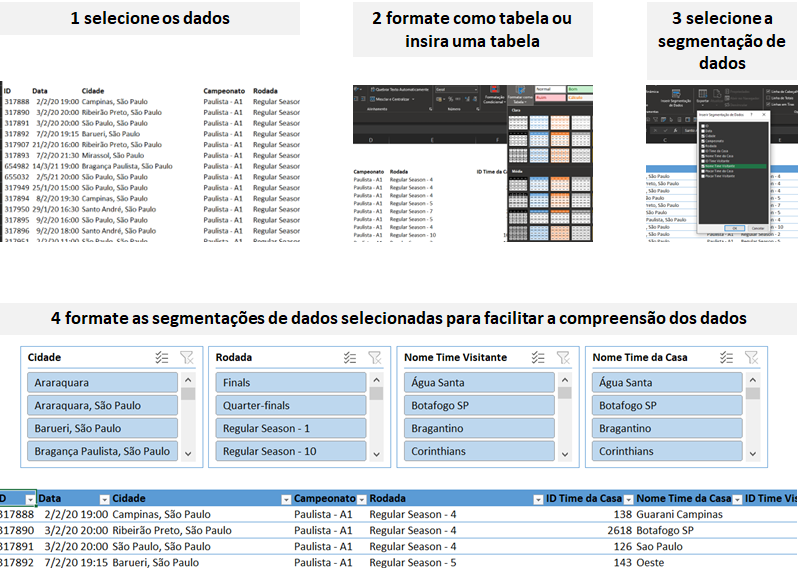The height and width of the screenshot is (568, 801).
Task: Click the 'Nome Time Visitante' slicer title
Action: 456,358
